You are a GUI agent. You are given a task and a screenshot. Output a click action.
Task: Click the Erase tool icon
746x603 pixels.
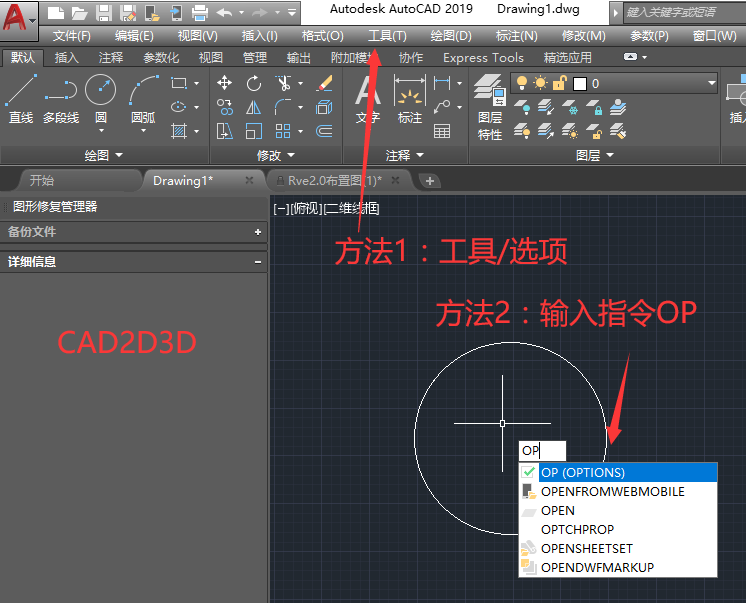coord(324,83)
